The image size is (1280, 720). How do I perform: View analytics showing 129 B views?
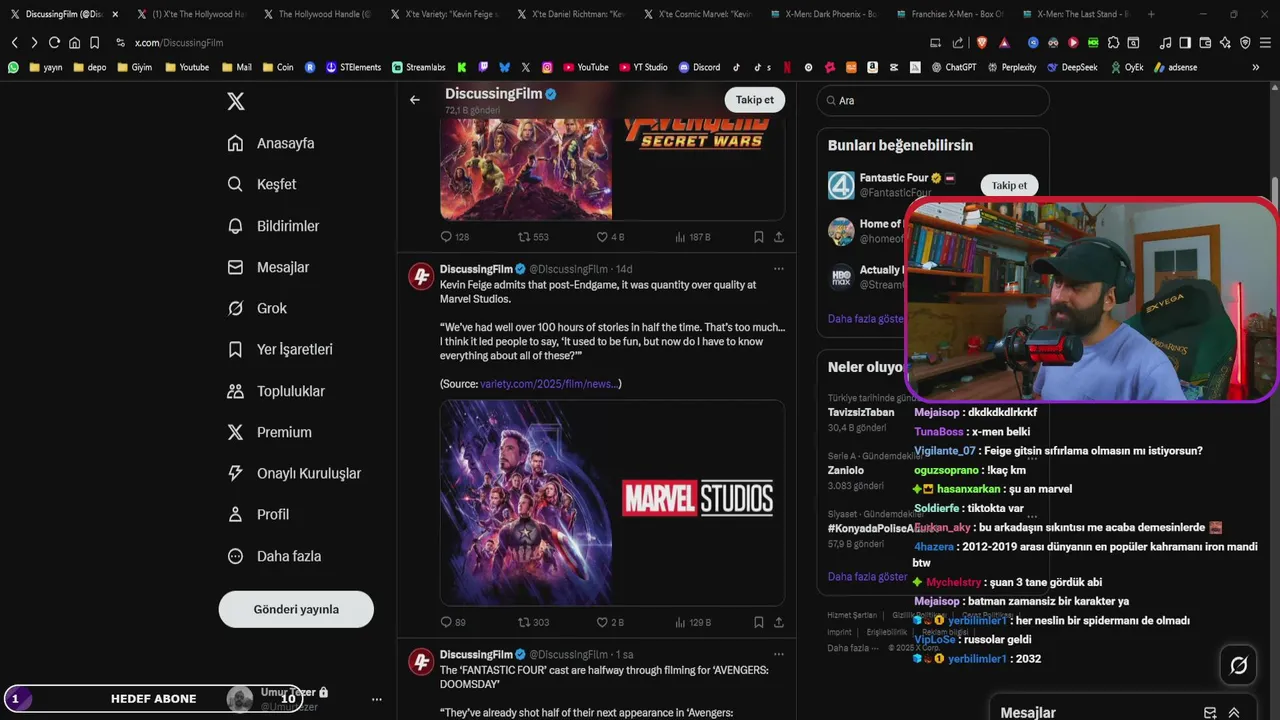[x=692, y=622]
